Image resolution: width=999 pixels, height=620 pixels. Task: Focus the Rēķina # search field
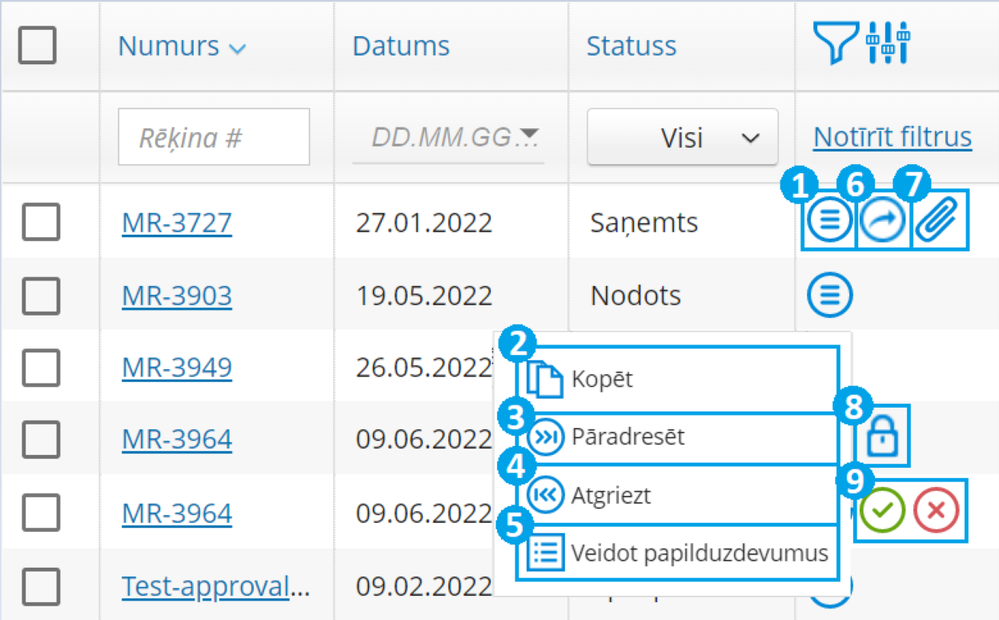(213, 137)
